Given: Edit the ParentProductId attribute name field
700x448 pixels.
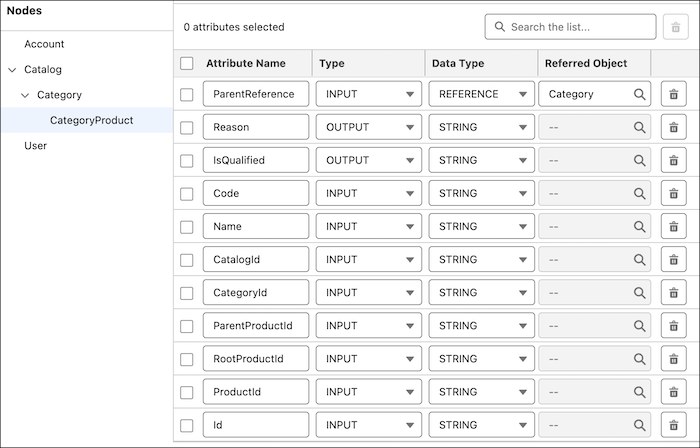Looking at the screenshot, I should click(x=256, y=325).
